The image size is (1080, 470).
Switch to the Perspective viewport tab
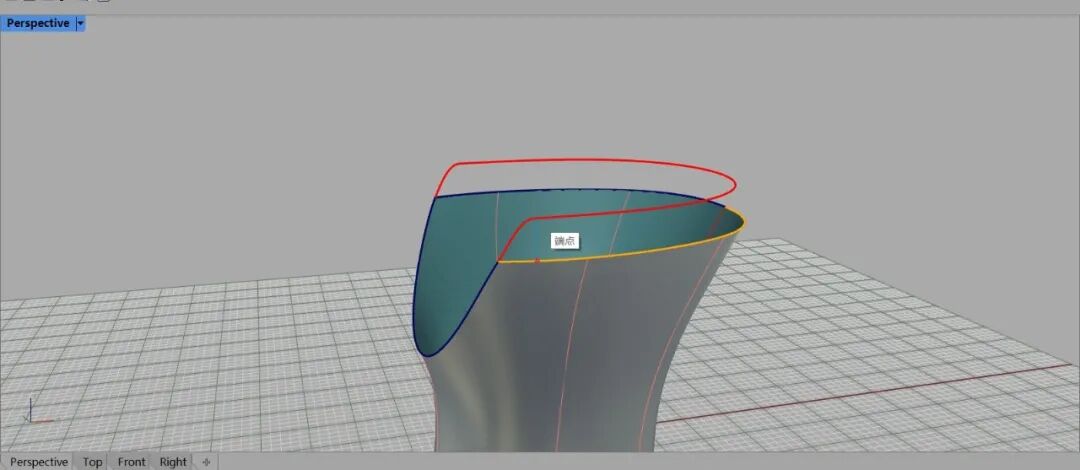(39, 462)
